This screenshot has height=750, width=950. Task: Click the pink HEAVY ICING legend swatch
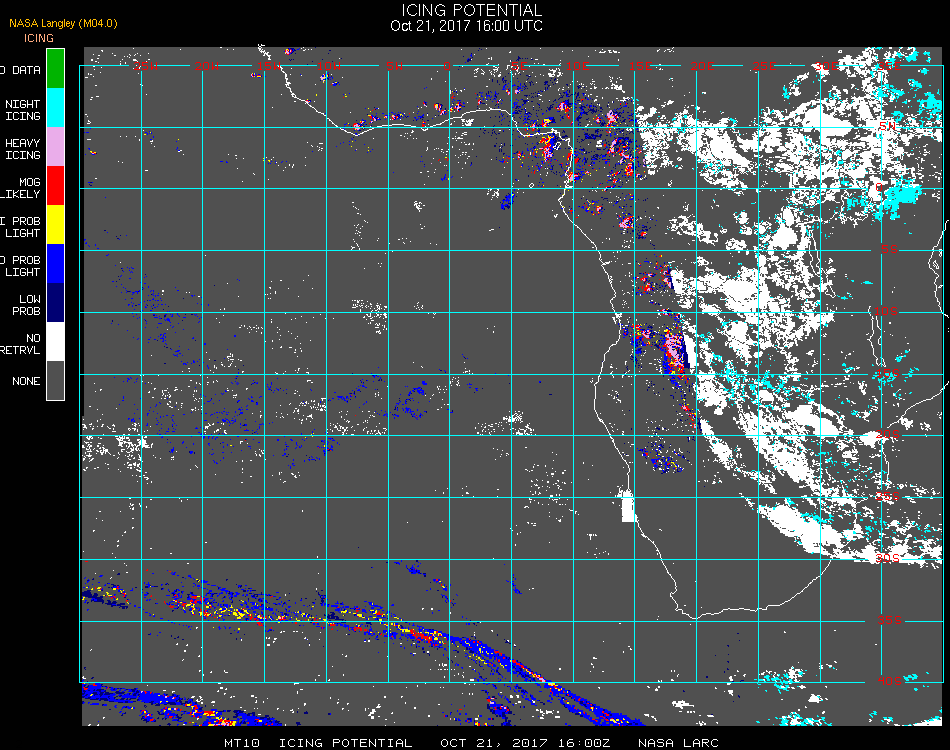(x=55, y=146)
